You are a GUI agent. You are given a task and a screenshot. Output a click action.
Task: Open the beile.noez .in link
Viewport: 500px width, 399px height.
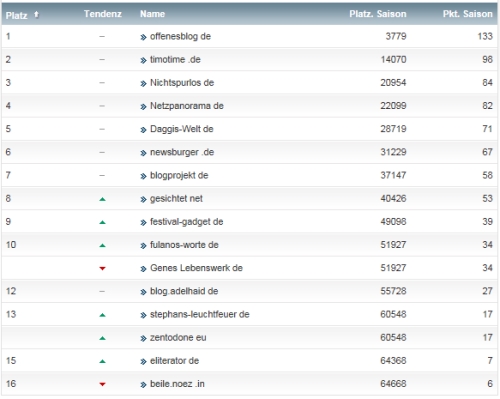coord(177,384)
